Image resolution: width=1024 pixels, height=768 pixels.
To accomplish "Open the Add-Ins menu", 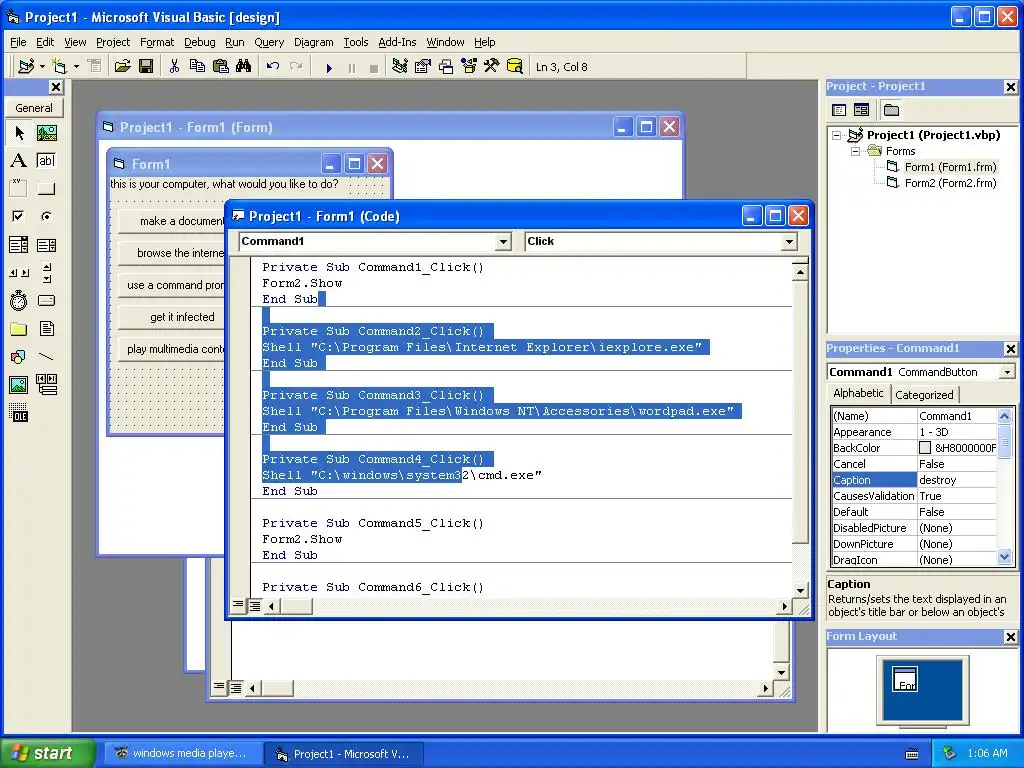I will point(397,42).
